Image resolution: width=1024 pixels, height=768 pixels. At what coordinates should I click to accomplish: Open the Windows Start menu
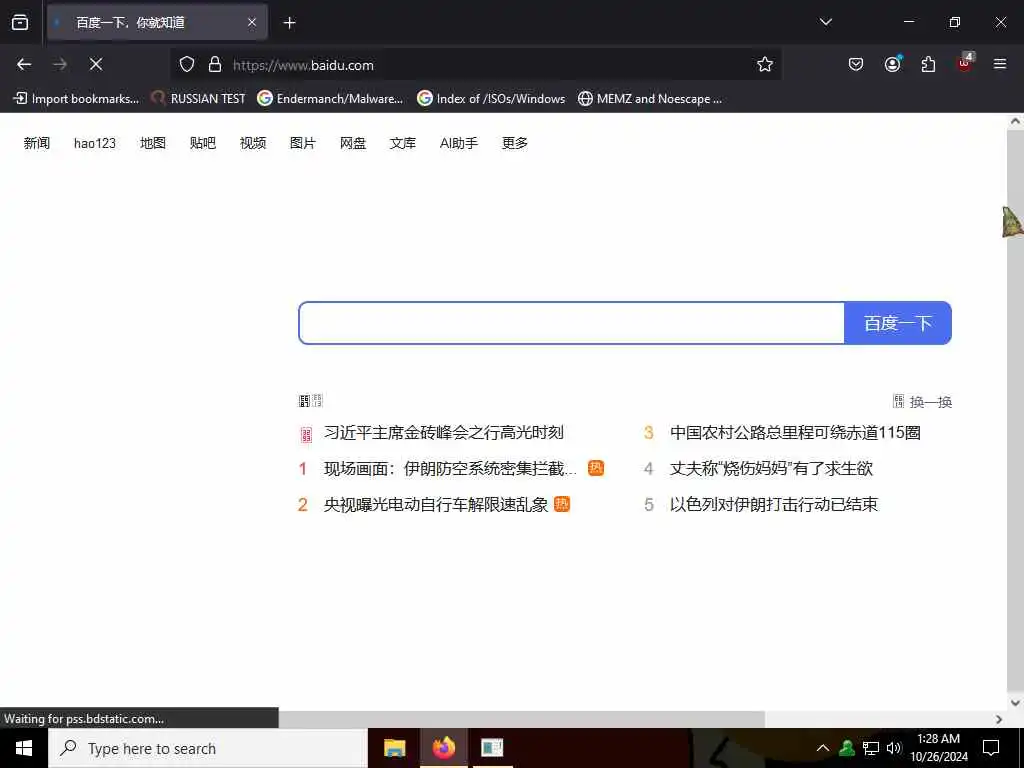pyautogui.click(x=24, y=748)
